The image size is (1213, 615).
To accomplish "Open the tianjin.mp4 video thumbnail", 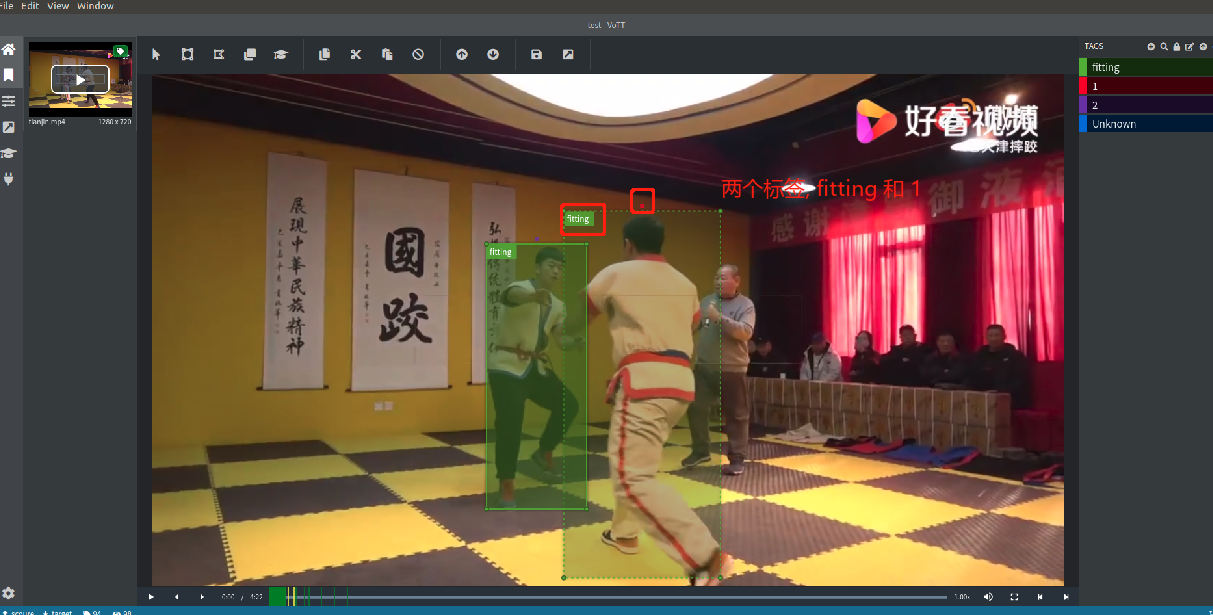I will (80, 80).
